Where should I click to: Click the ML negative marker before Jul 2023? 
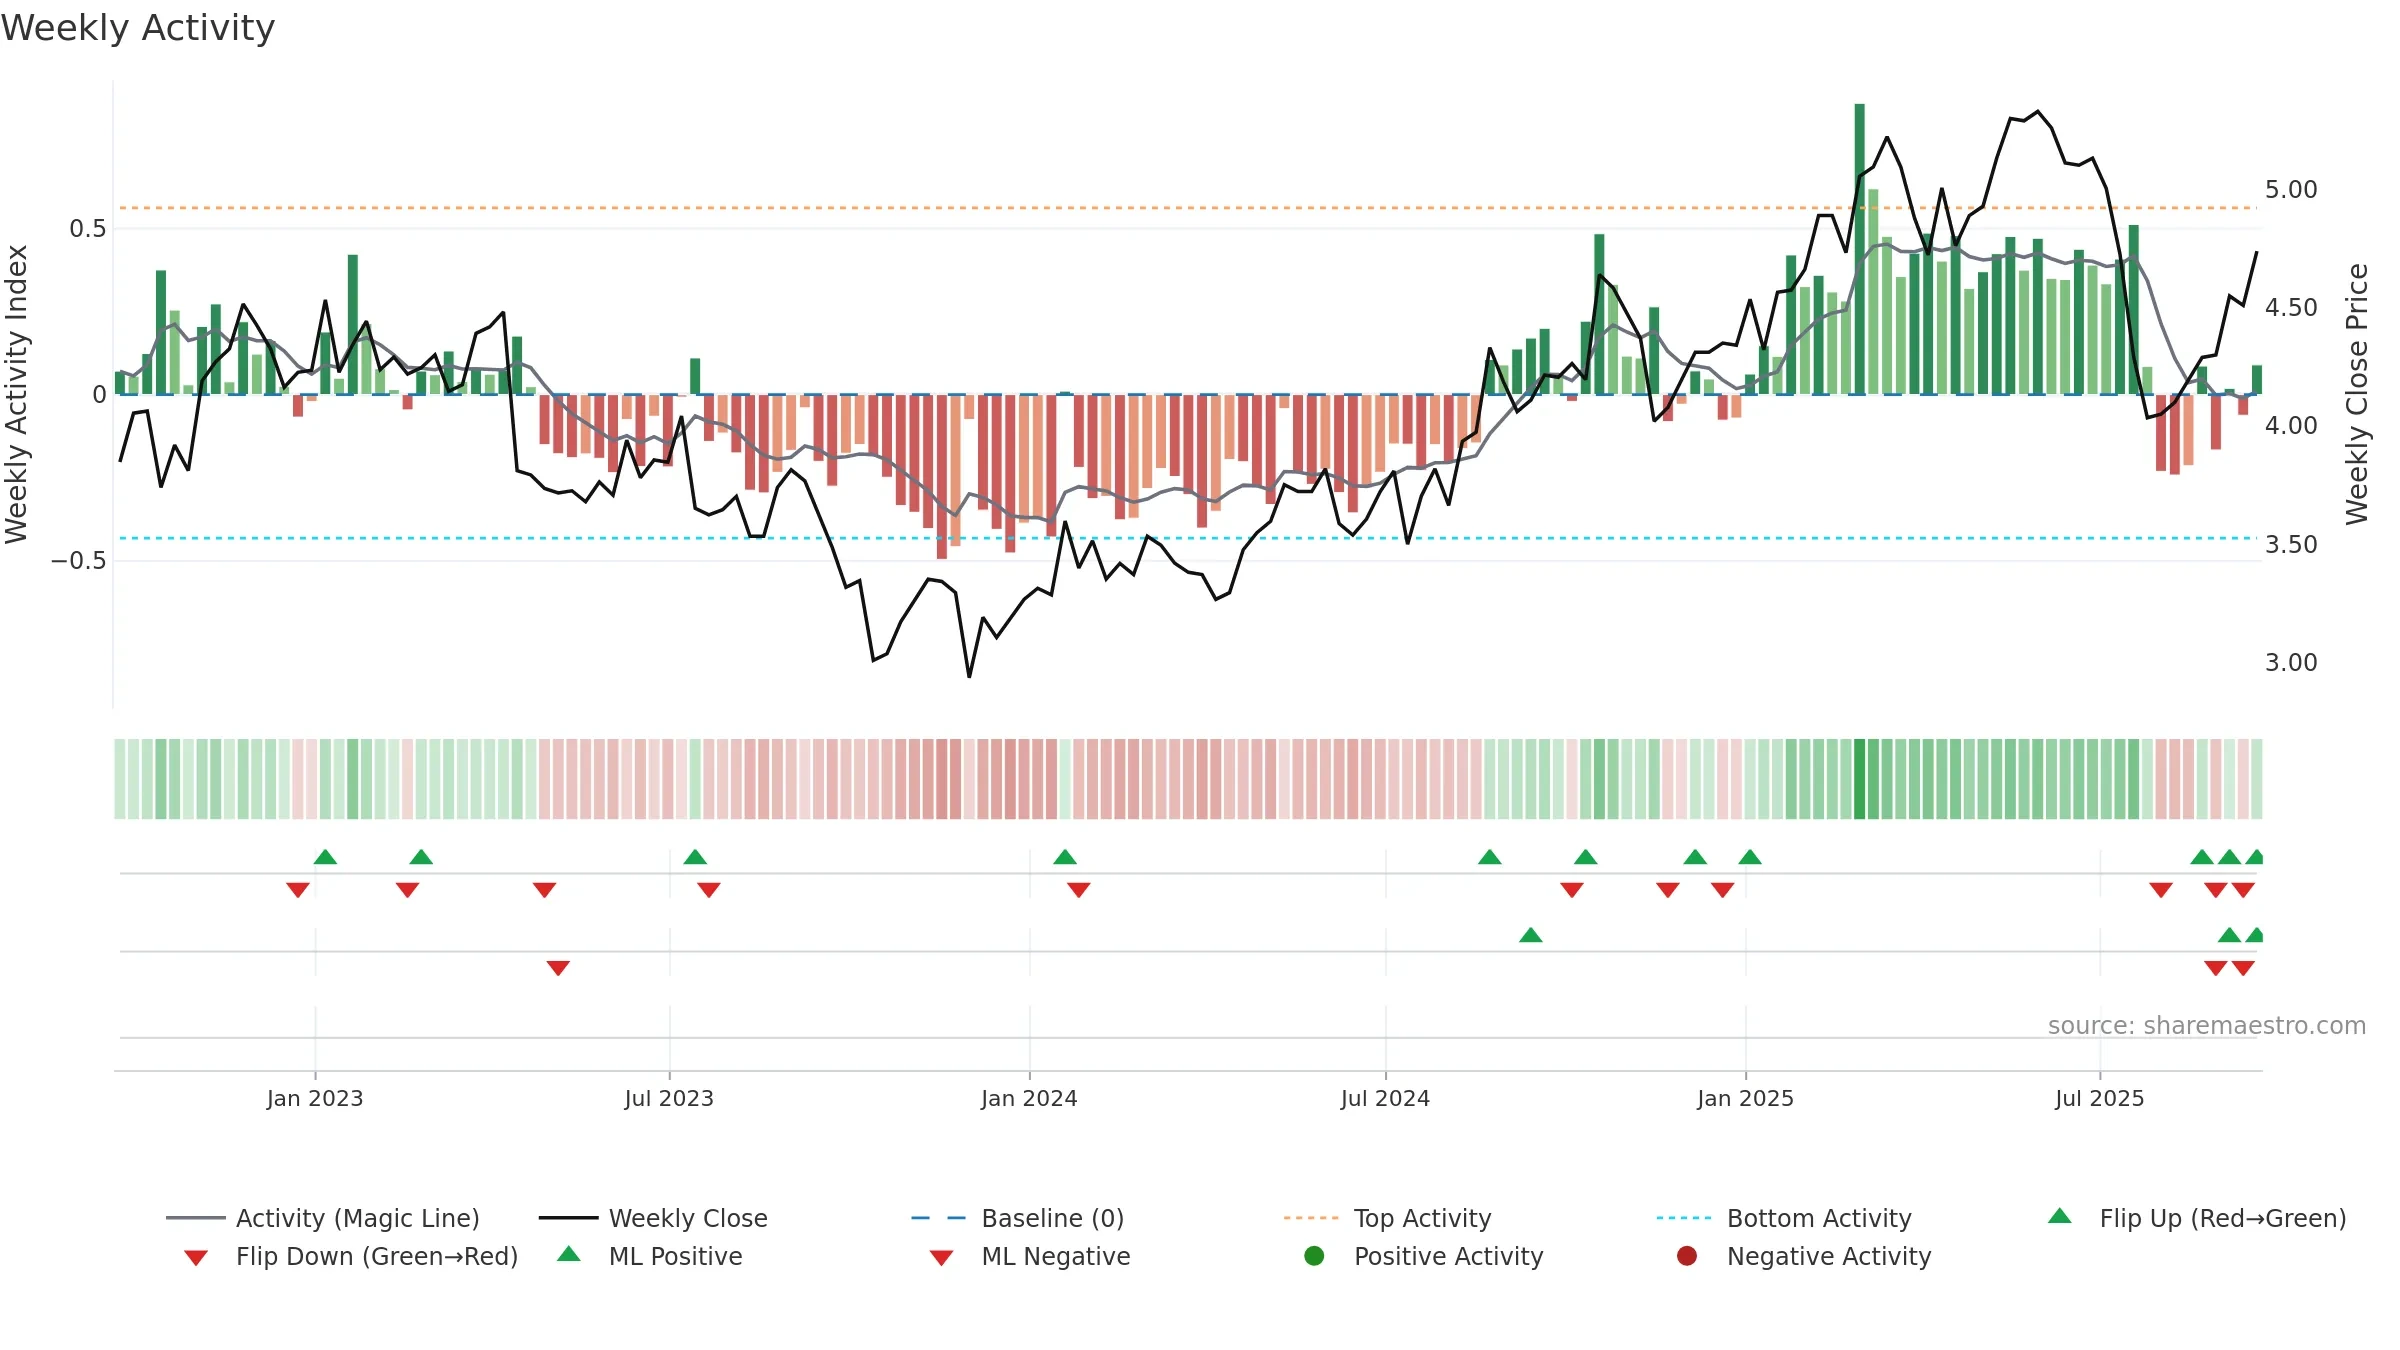[558, 968]
